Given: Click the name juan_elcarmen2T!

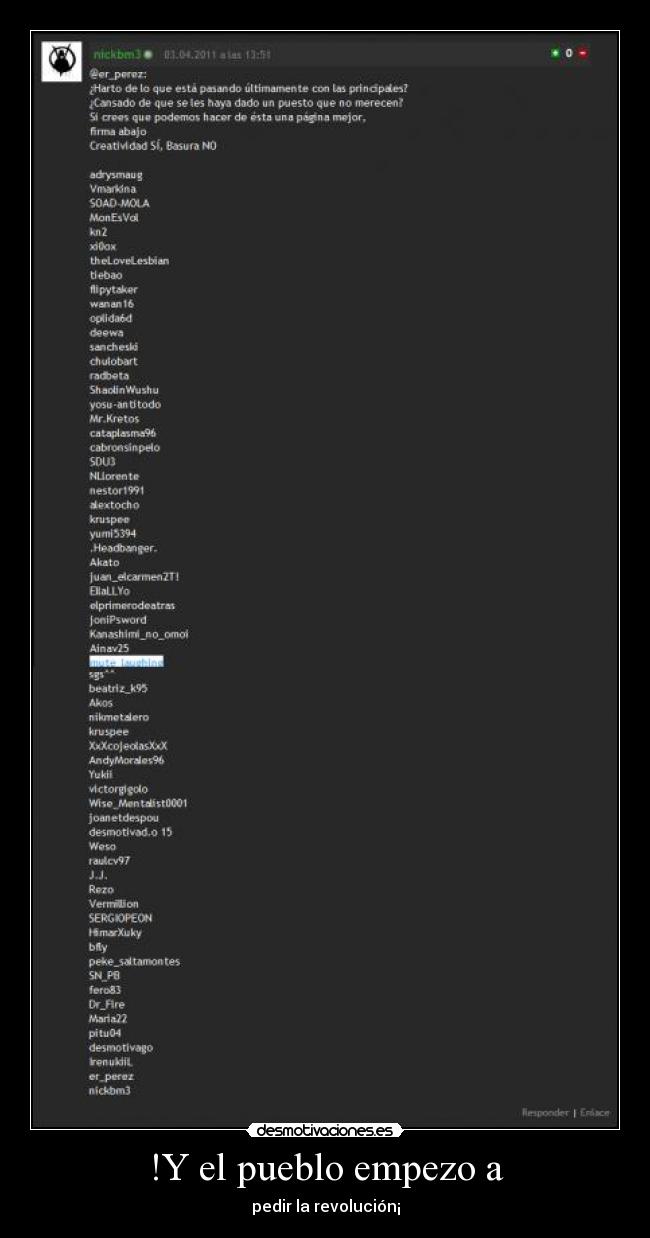Looking at the screenshot, I should 134,576.
